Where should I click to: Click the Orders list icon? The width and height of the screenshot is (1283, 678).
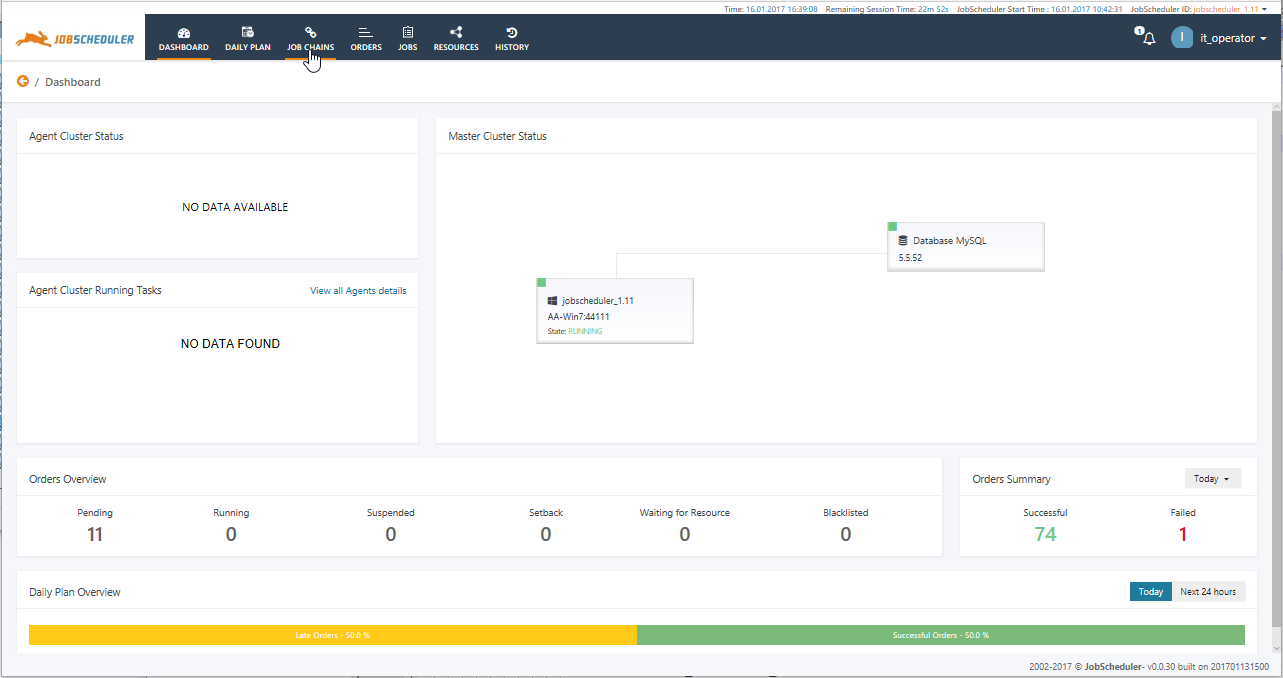point(366,32)
